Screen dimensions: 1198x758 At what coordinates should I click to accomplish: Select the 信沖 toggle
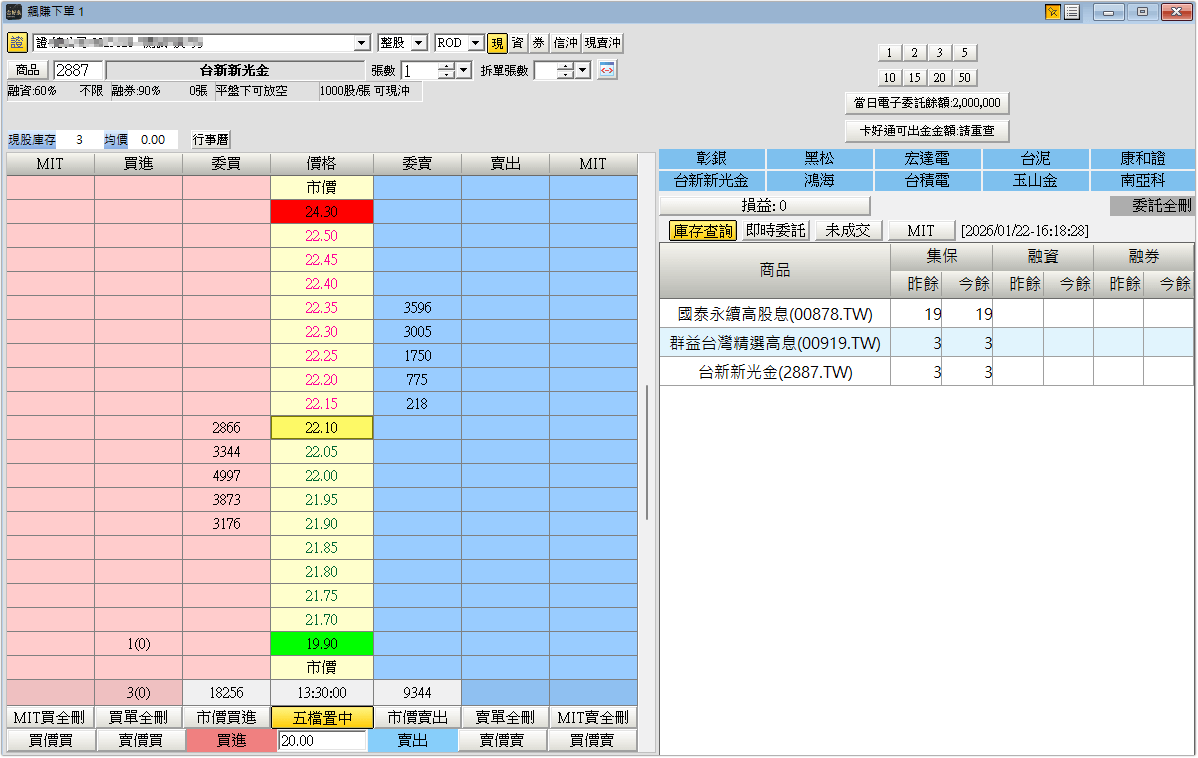[565, 44]
